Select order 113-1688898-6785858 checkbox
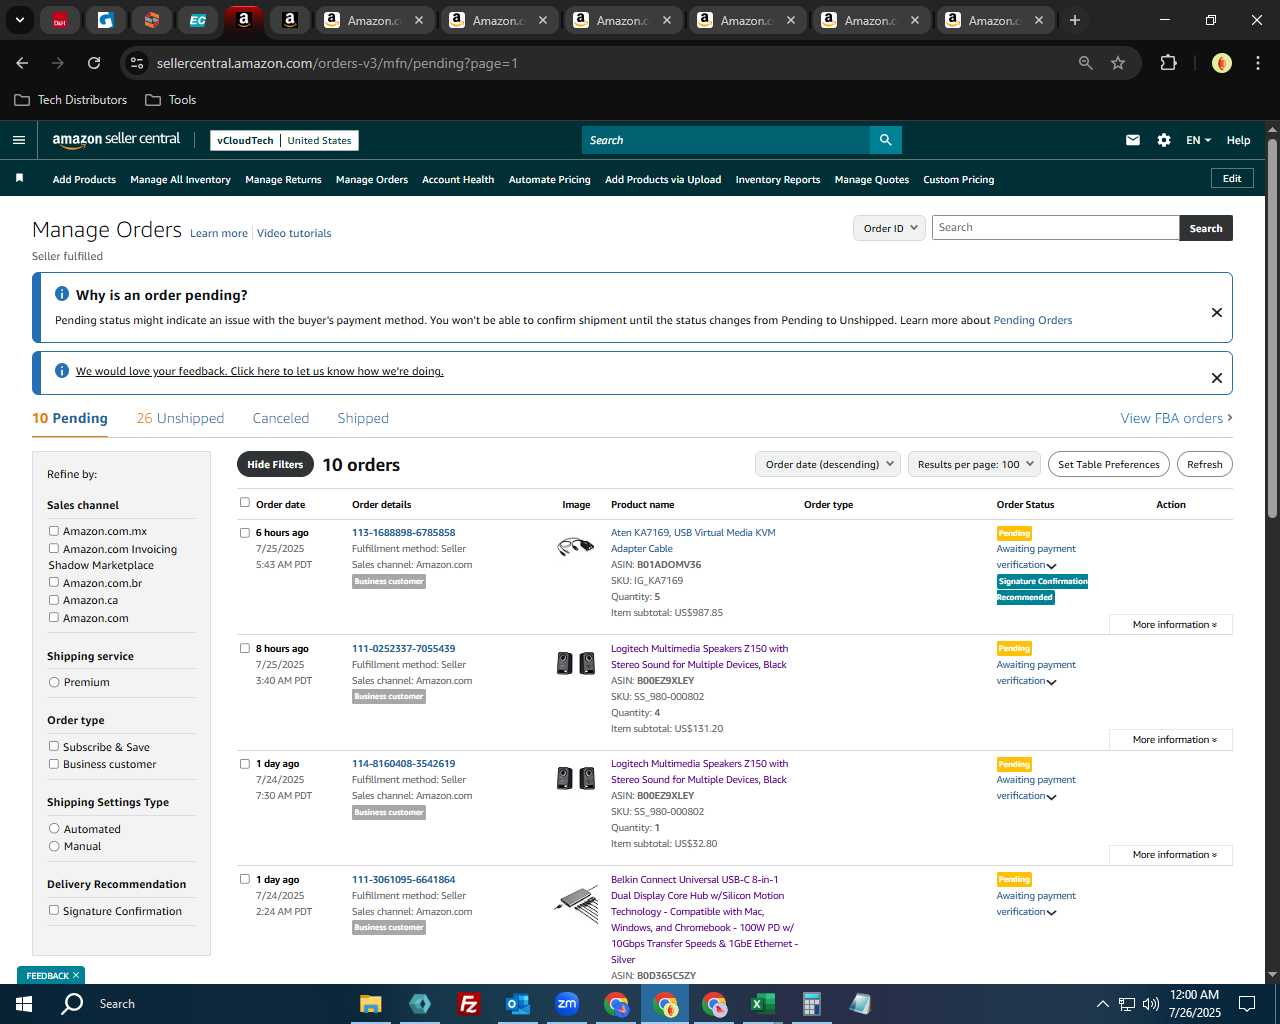 click(x=245, y=533)
